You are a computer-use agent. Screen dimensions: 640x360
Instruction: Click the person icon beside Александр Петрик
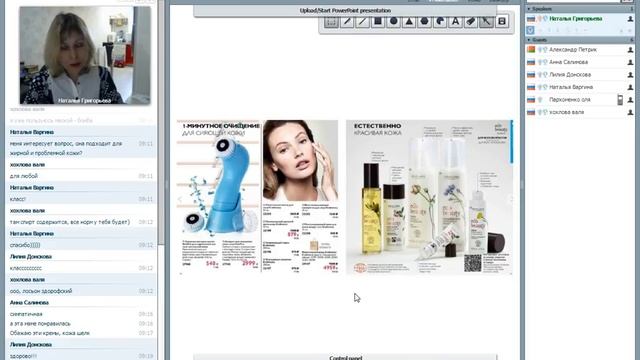pos(630,50)
